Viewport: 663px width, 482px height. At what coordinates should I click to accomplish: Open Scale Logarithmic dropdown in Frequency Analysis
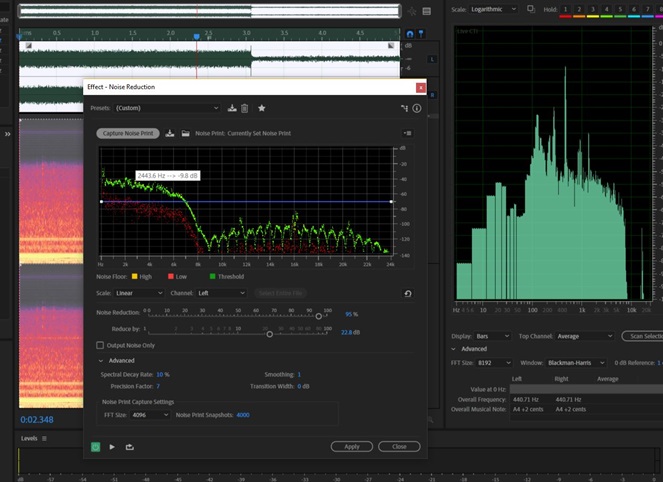(x=494, y=9)
